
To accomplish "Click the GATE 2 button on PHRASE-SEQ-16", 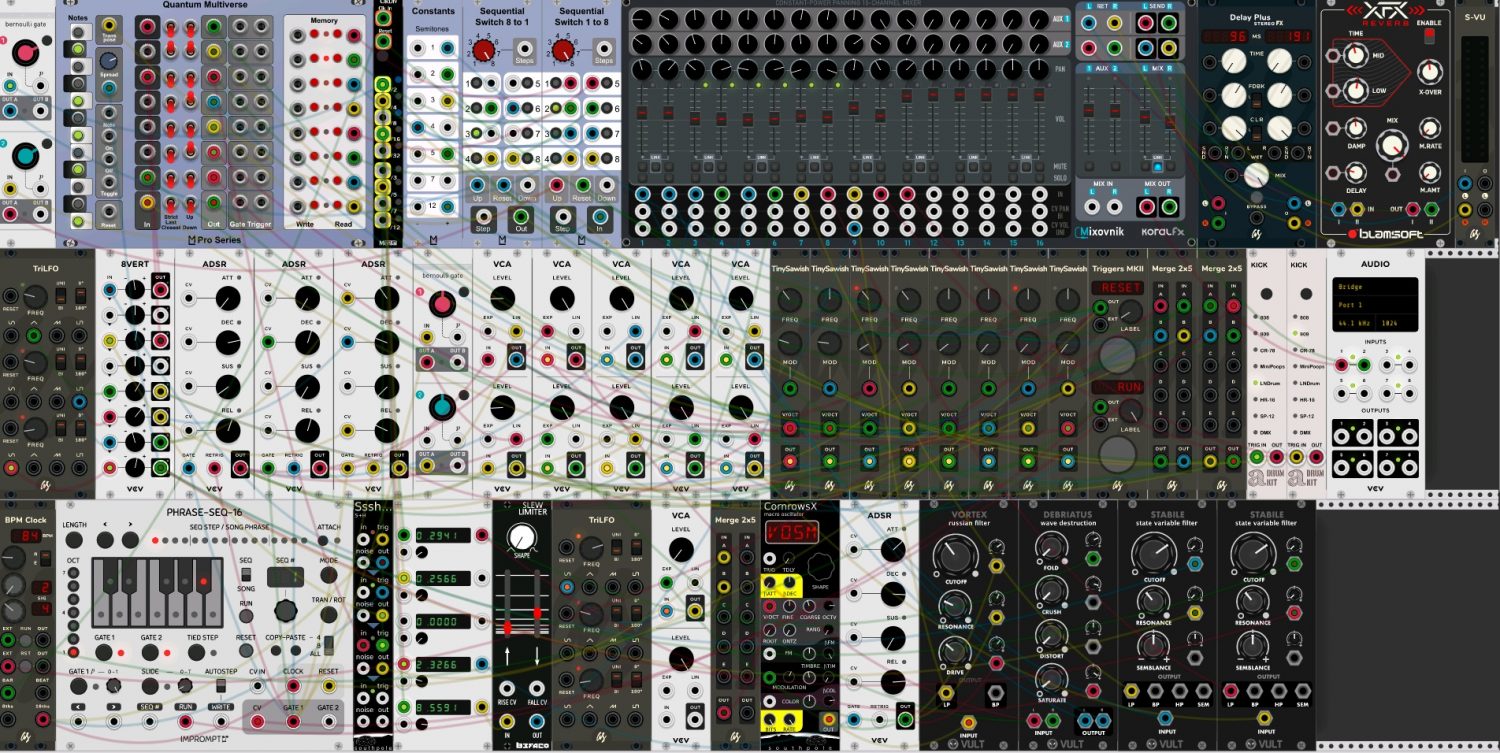I will (x=151, y=652).
